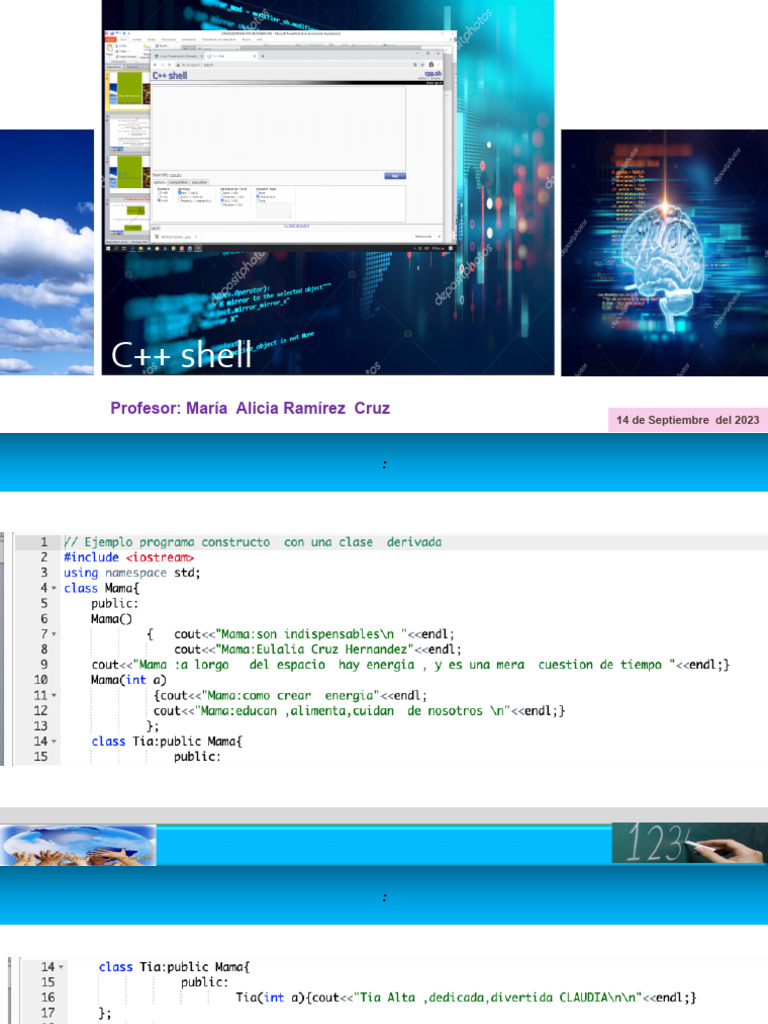Focus the browser address bar

[x=294, y=65]
